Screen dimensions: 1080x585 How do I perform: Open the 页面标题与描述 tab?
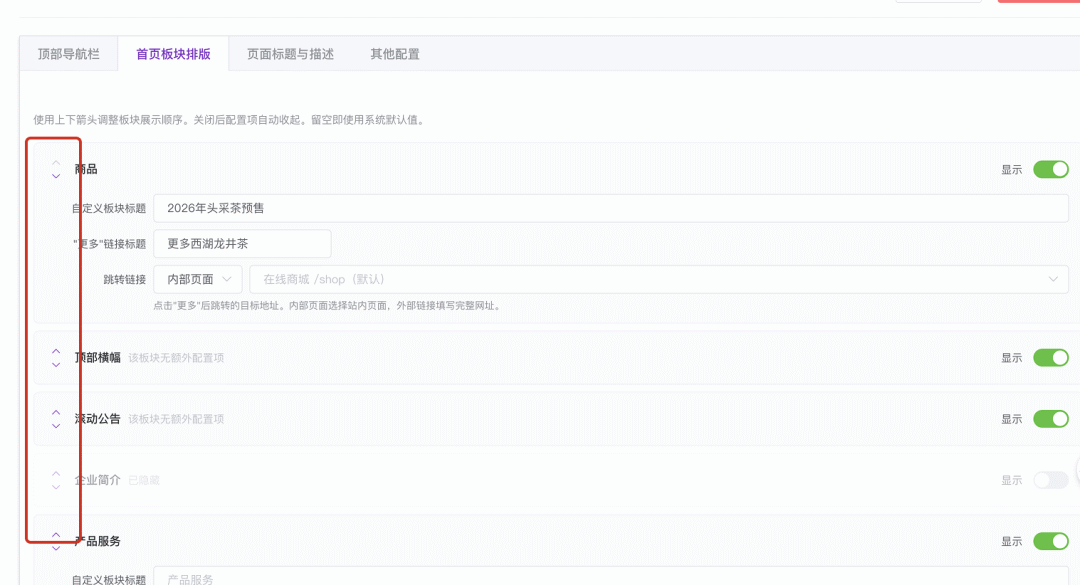[x=290, y=54]
